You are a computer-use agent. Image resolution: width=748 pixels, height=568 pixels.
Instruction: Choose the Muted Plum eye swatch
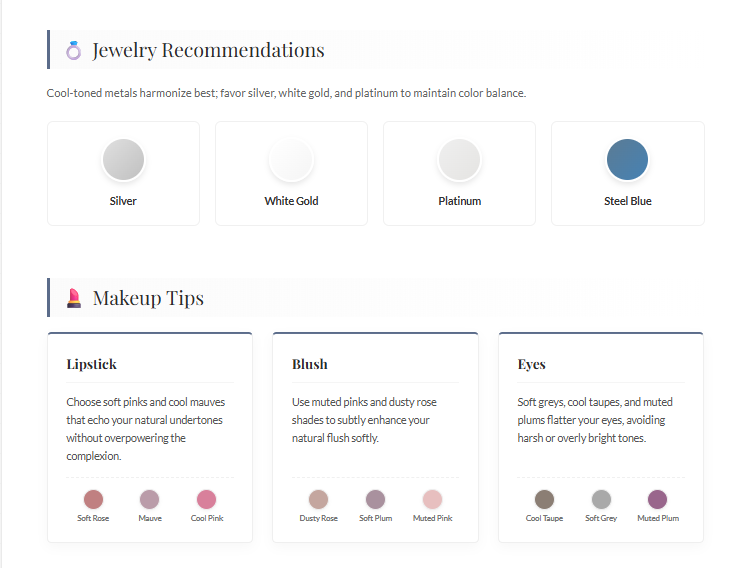[x=657, y=499]
